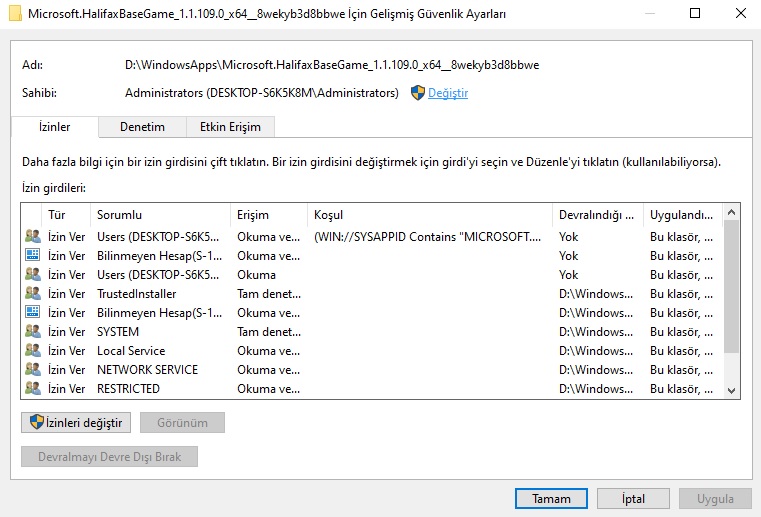761x517 pixels.
Task: Sort by the Uygulandı column header
Action: (x=683, y=215)
